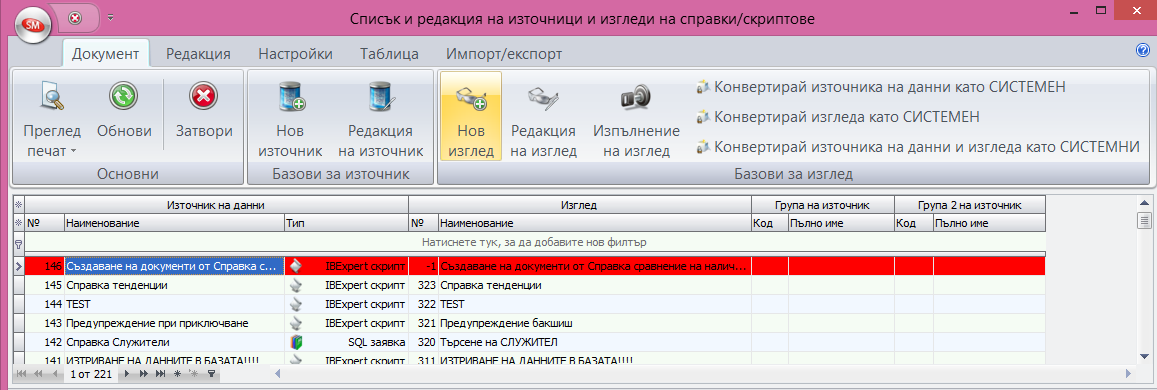The width and height of the screenshot is (1157, 390).
Task: Expand the Преглед печат dropdown arrow
Action: point(74,152)
